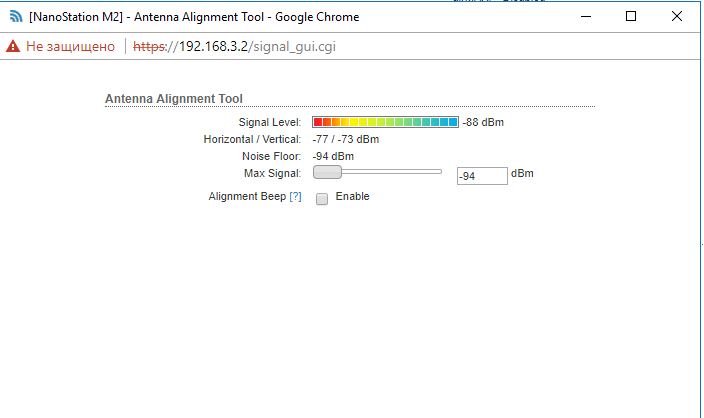Open the 'Не защищено' site security info
This screenshot has width=704, height=418.
click(70, 46)
